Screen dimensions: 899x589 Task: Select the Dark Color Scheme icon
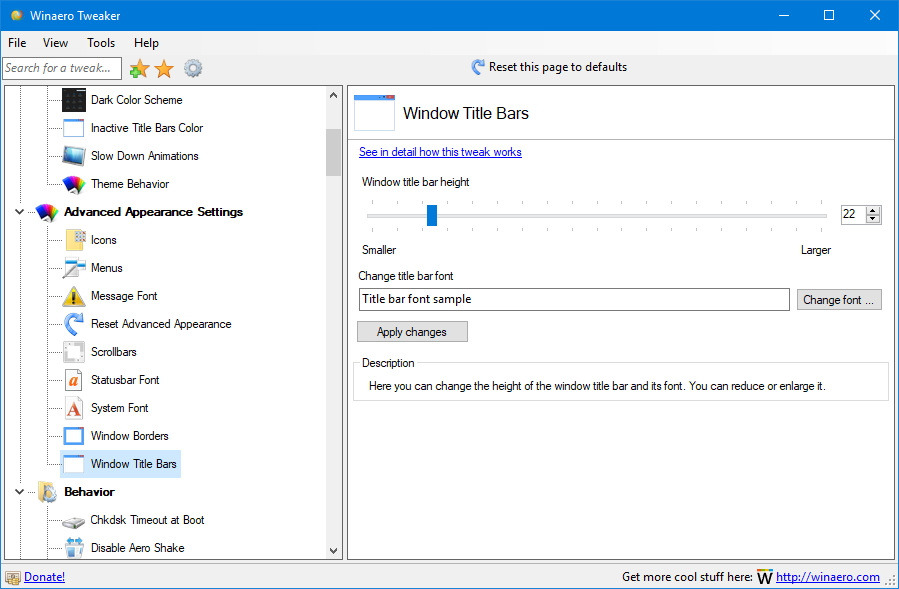click(x=75, y=100)
